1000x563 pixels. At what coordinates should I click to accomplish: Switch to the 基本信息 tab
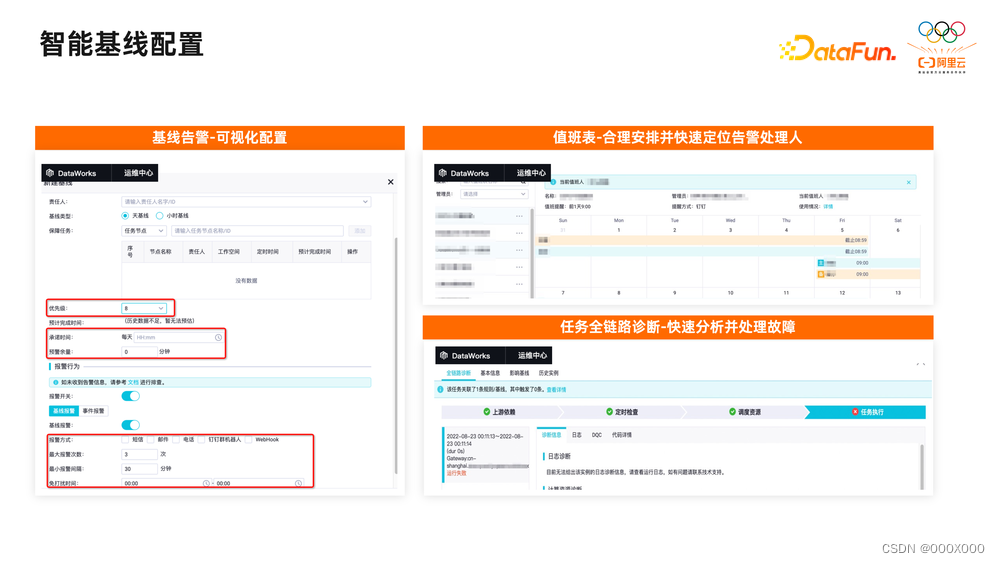(490, 373)
